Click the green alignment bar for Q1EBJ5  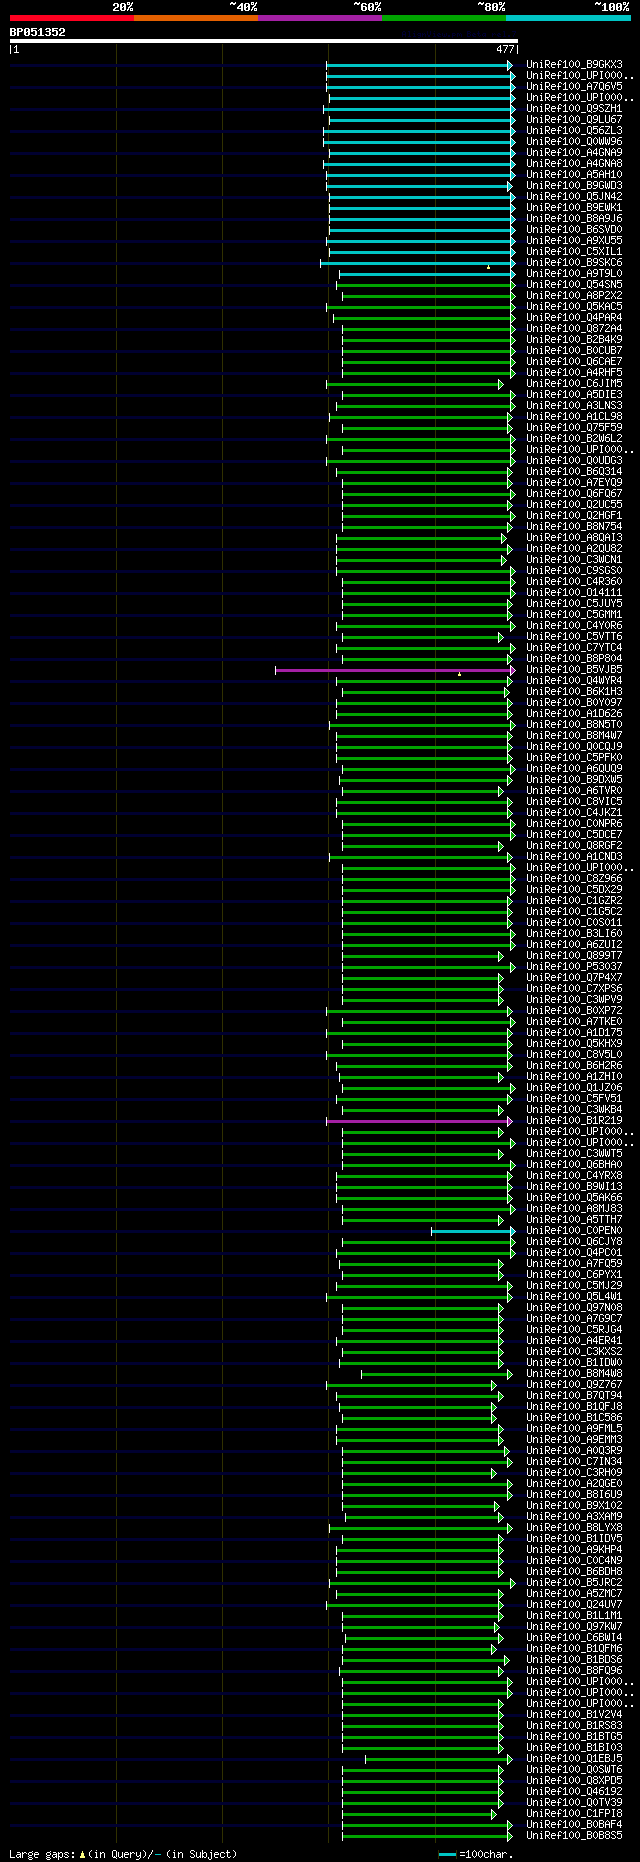[438, 1759]
